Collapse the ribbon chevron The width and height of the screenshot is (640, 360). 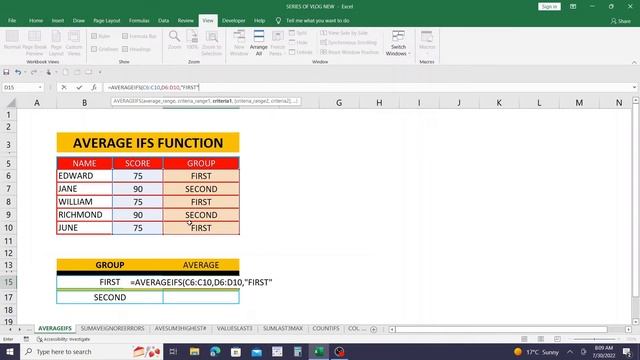tap(634, 62)
